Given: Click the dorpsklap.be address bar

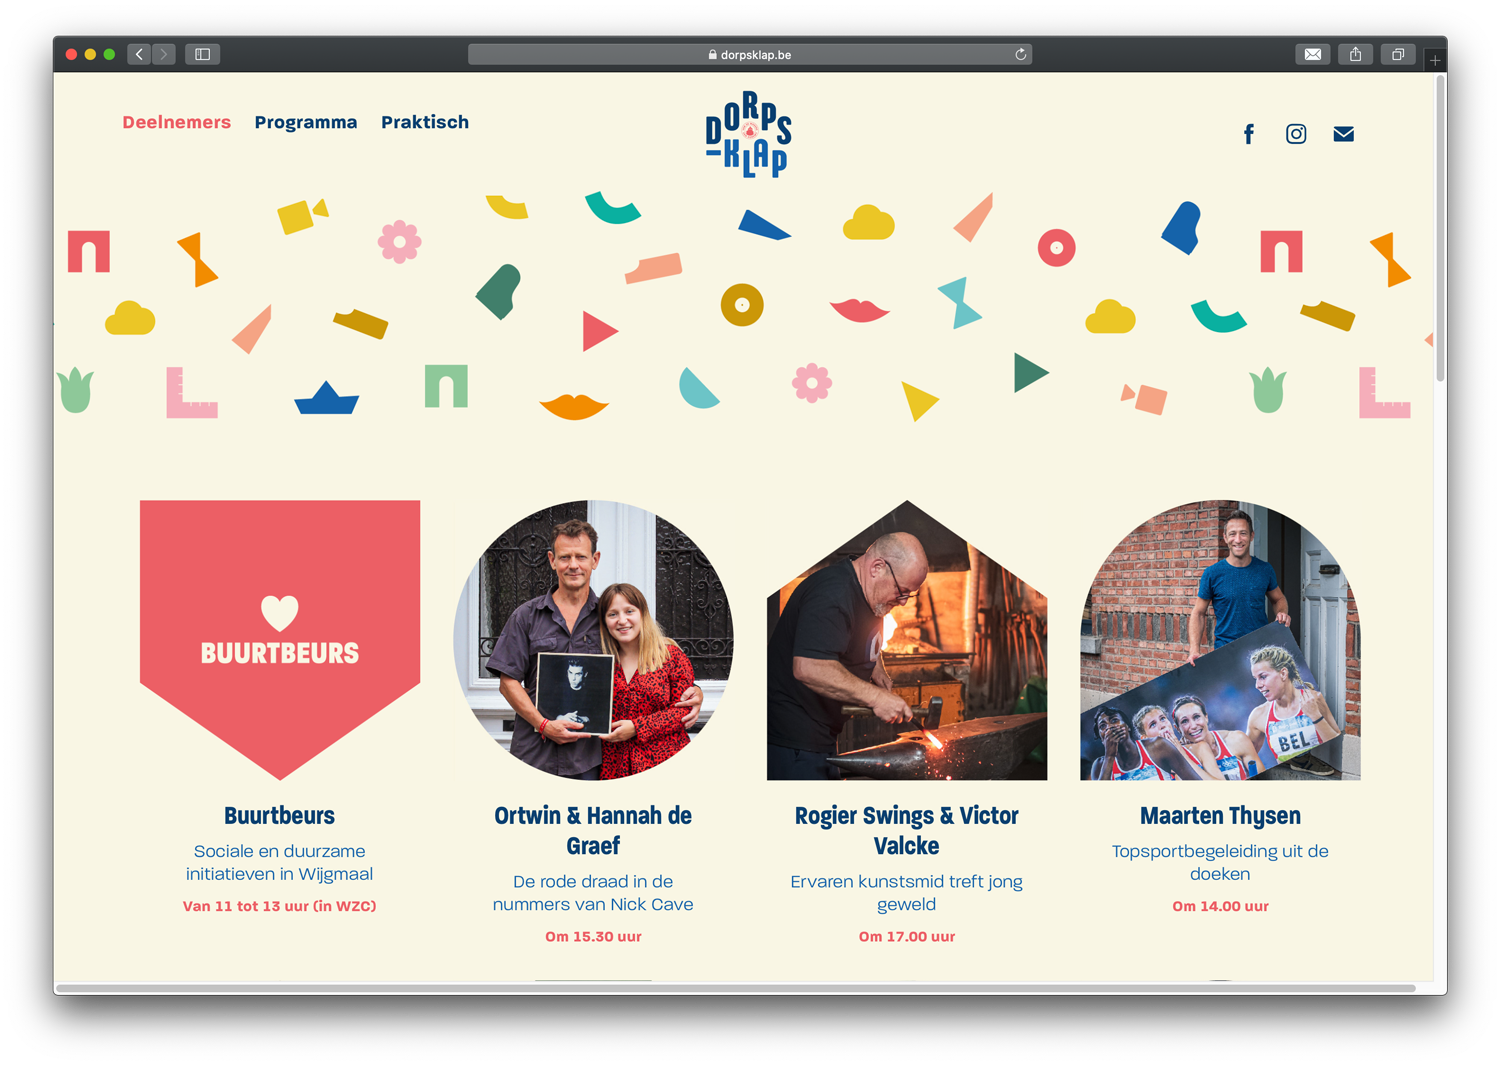Looking at the screenshot, I should pyautogui.click(x=750, y=54).
